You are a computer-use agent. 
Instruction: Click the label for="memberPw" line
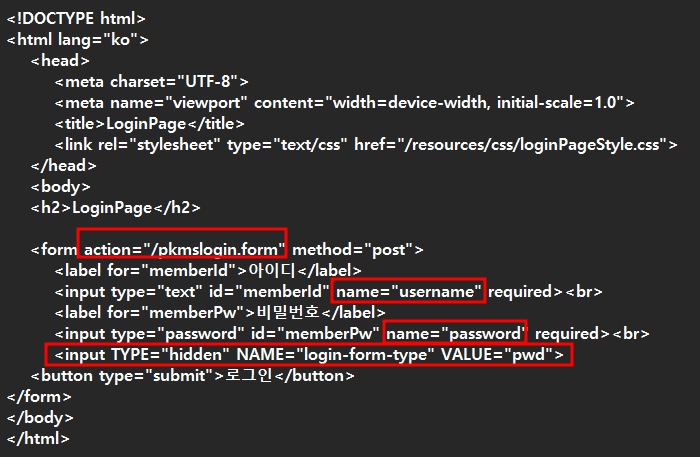point(220,312)
